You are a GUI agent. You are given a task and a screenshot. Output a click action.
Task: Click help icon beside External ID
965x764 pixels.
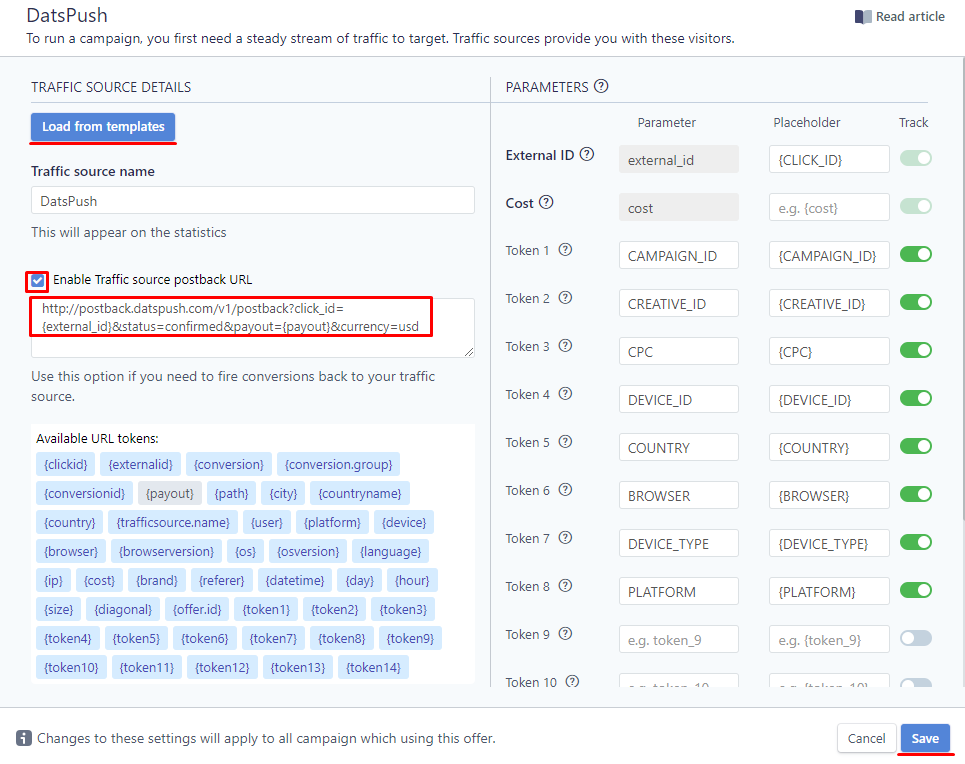coord(587,154)
